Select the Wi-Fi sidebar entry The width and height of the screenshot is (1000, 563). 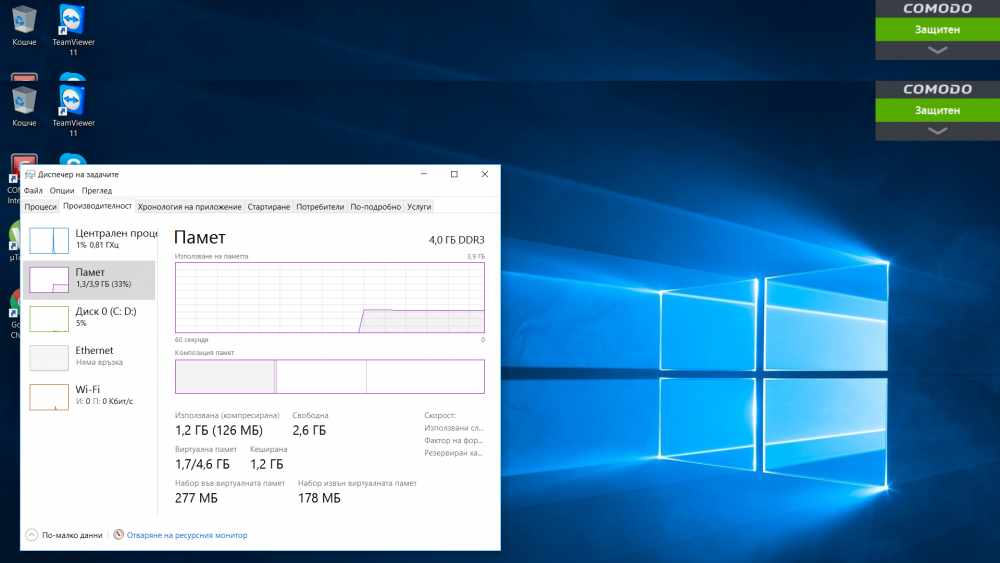[89, 396]
